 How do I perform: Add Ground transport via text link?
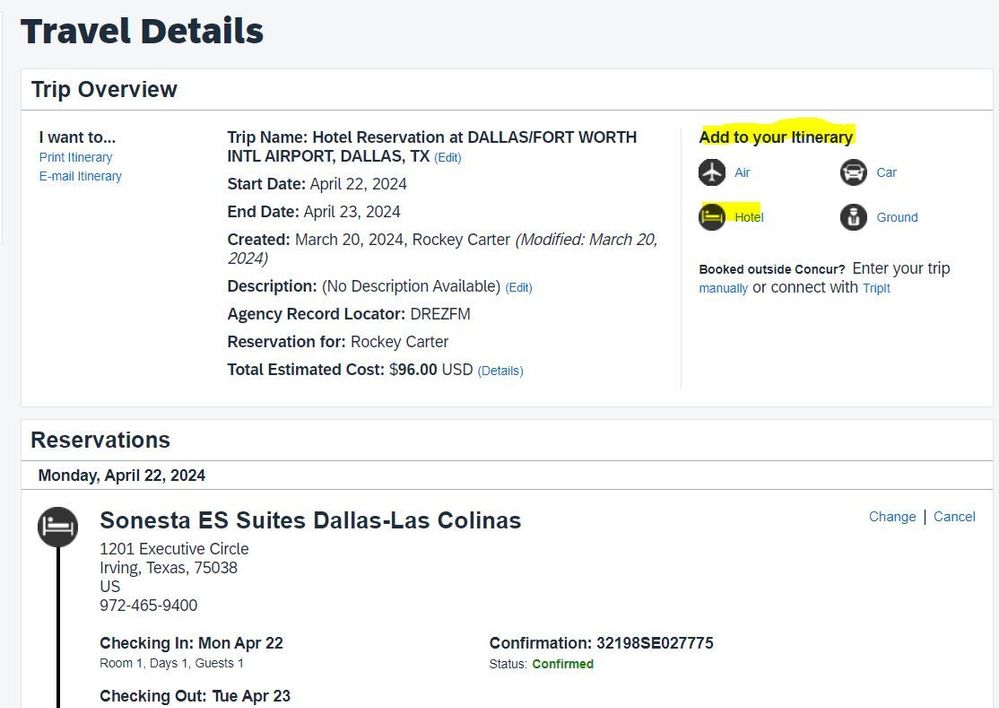pos(897,217)
